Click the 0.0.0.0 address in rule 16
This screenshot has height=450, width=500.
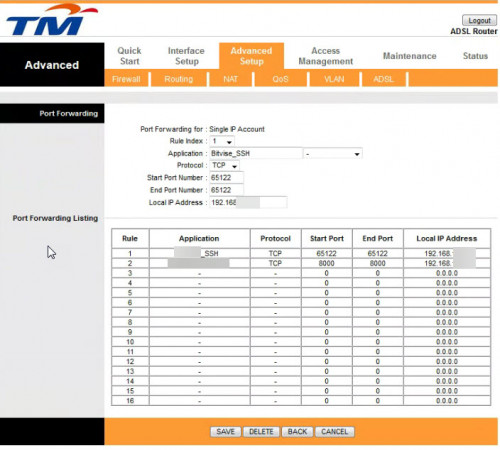click(447, 401)
